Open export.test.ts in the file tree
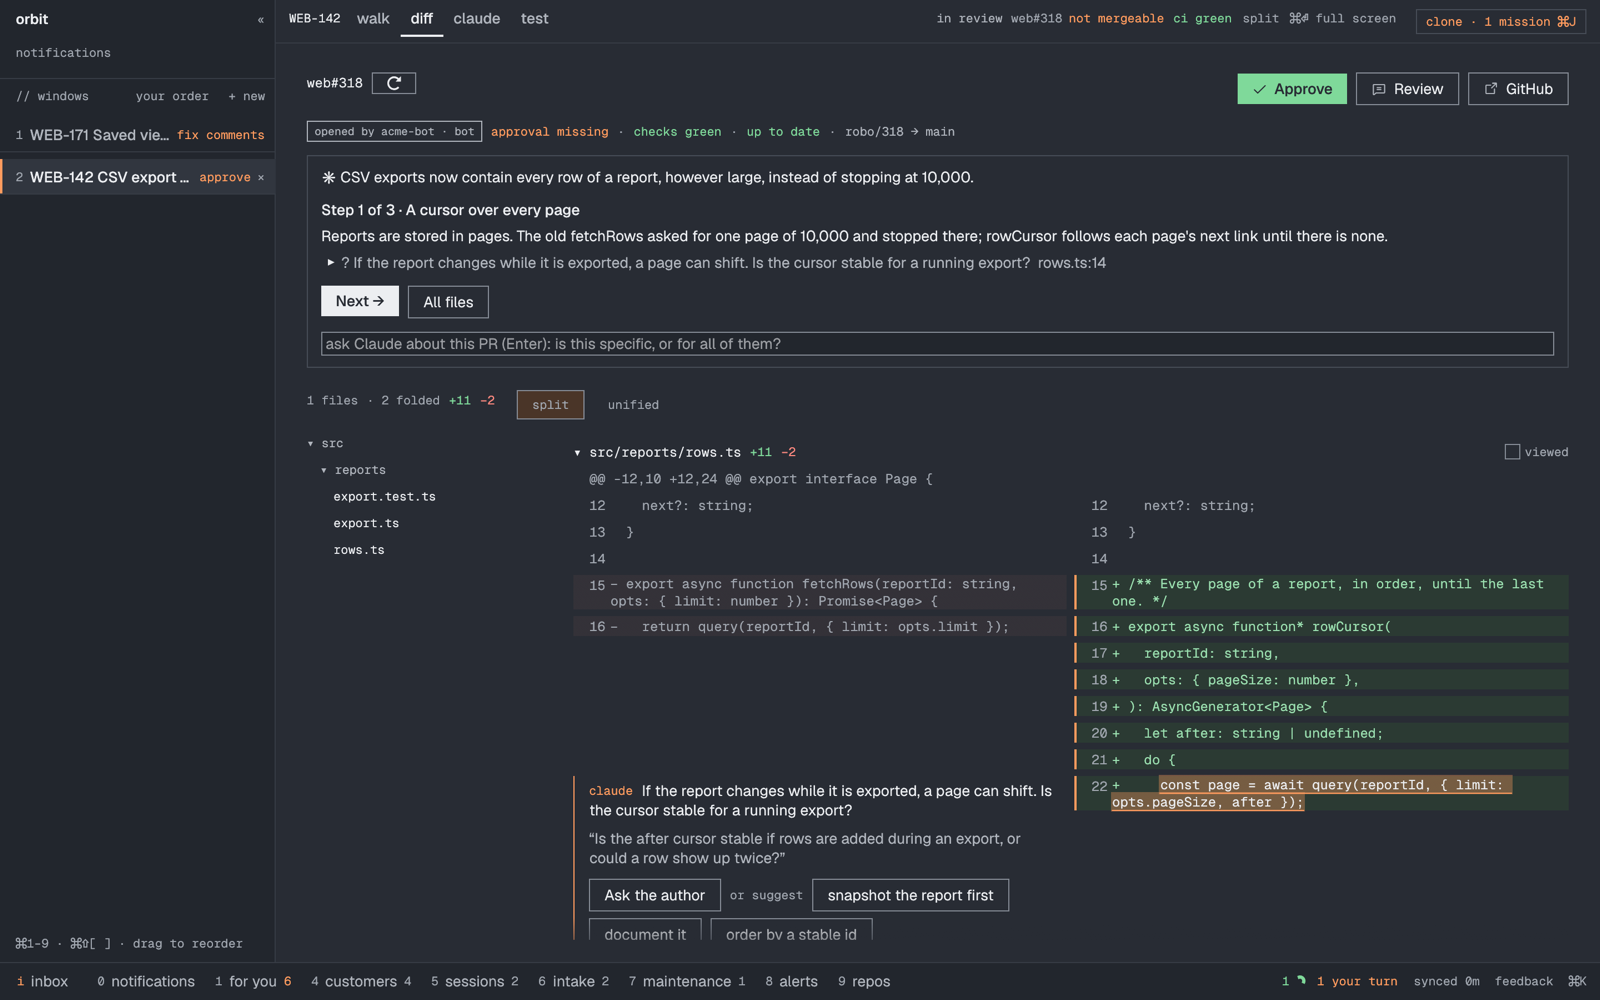This screenshot has height=1000, width=1600. coord(385,497)
